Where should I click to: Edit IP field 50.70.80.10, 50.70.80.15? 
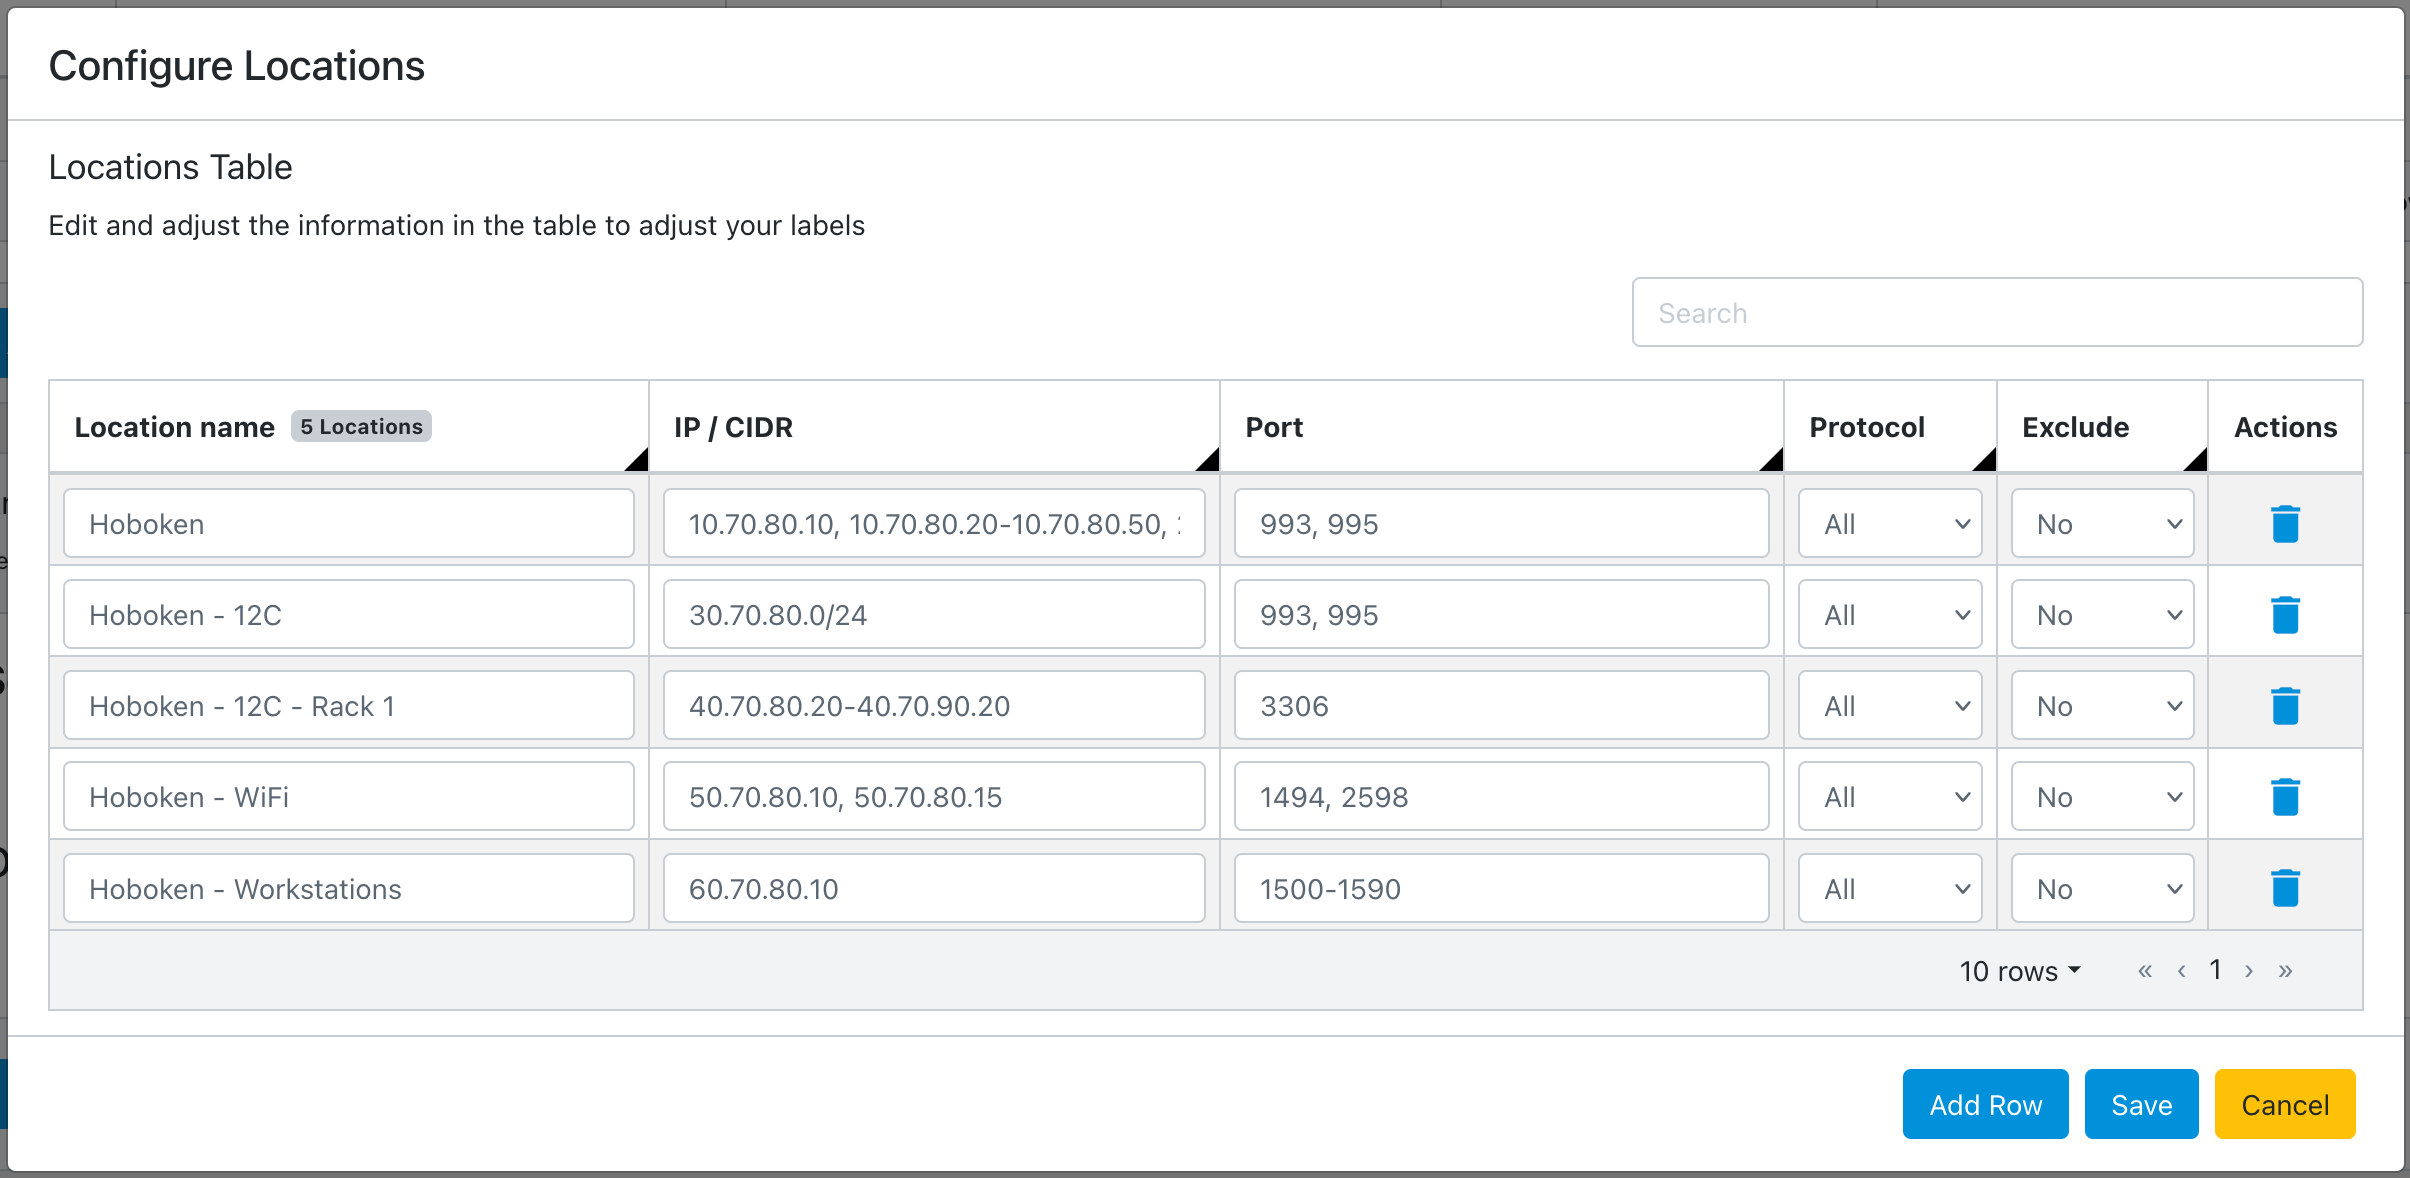(x=934, y=797)
